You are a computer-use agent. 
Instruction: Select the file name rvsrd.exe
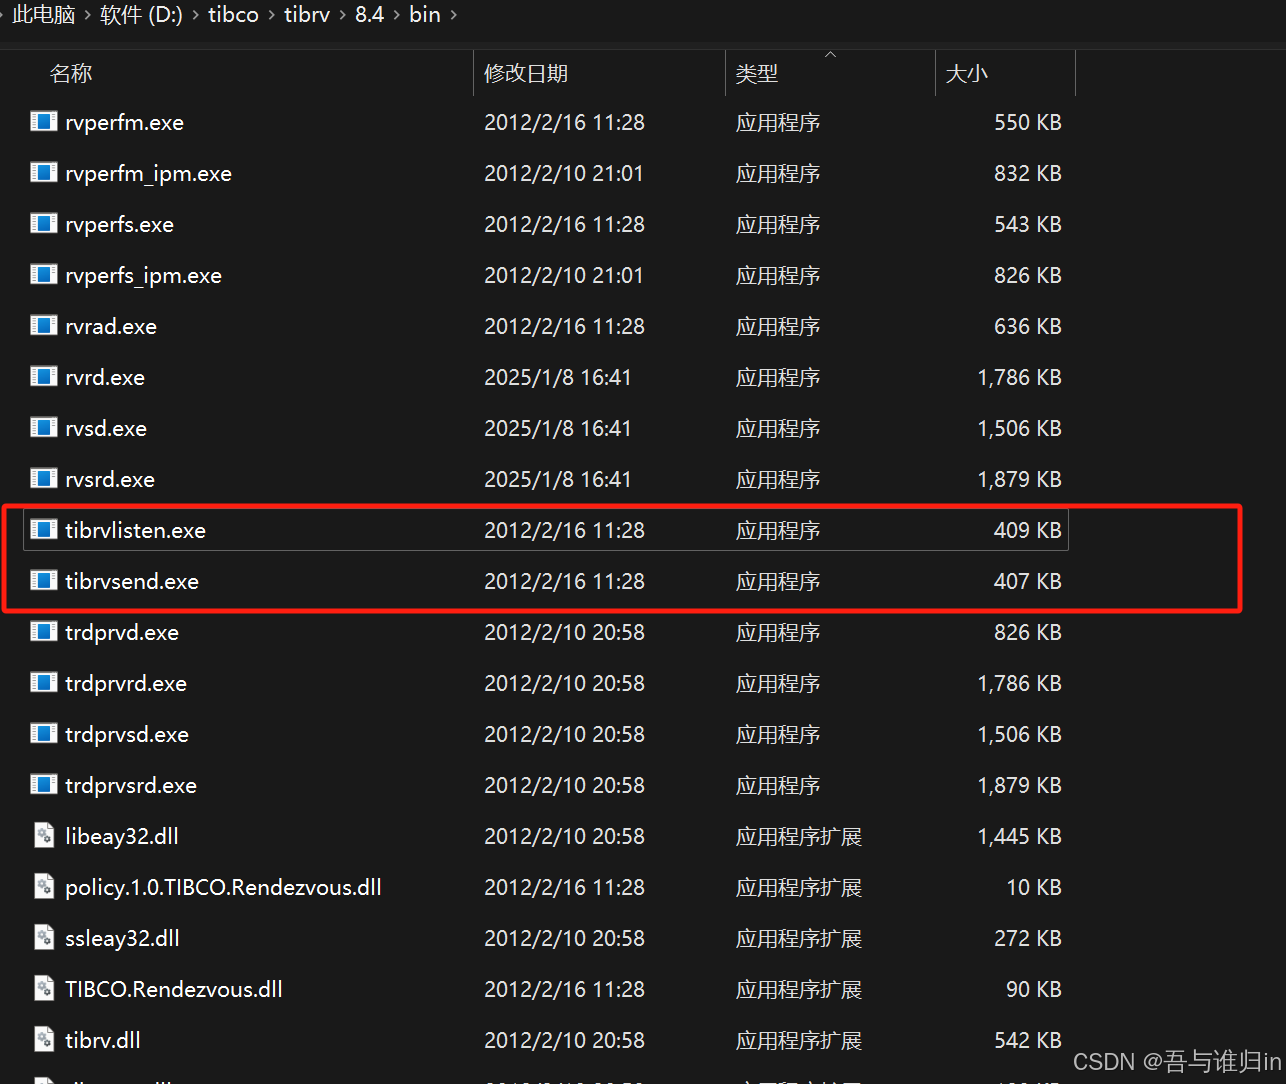(x=110, y=479)
